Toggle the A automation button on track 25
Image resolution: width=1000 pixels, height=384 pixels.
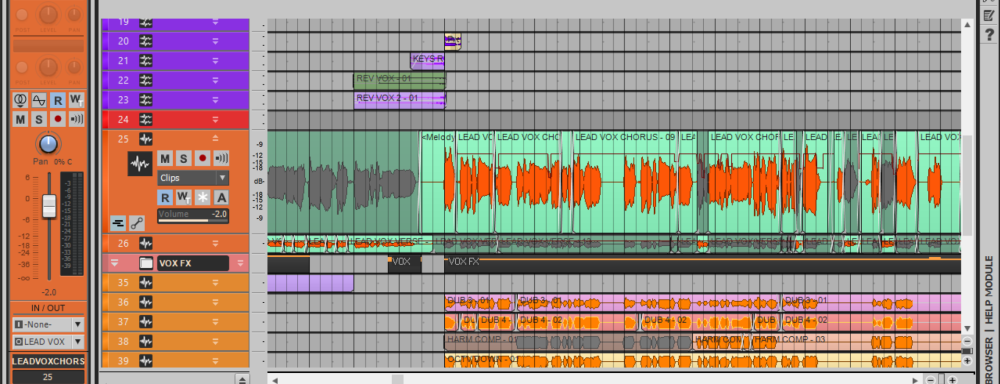point(221,197)
